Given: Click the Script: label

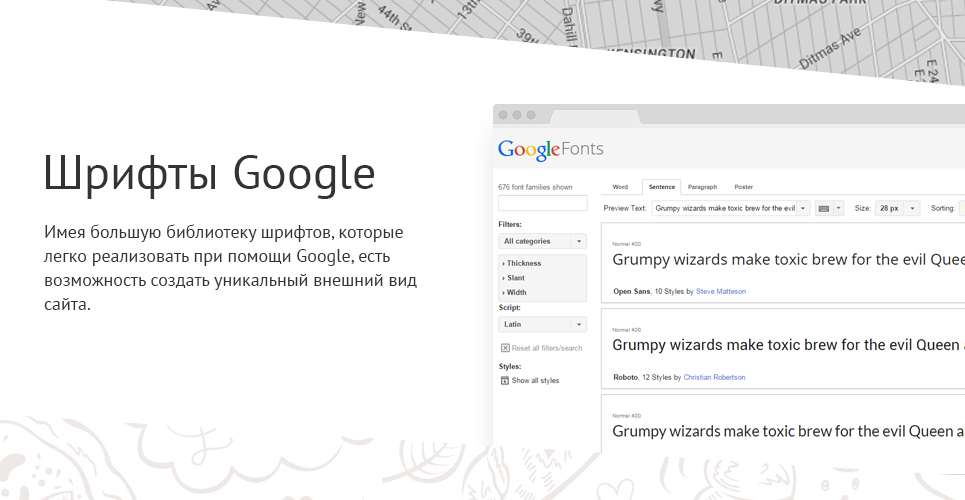Looking at the screenshot, I should (x=509, y=307).
